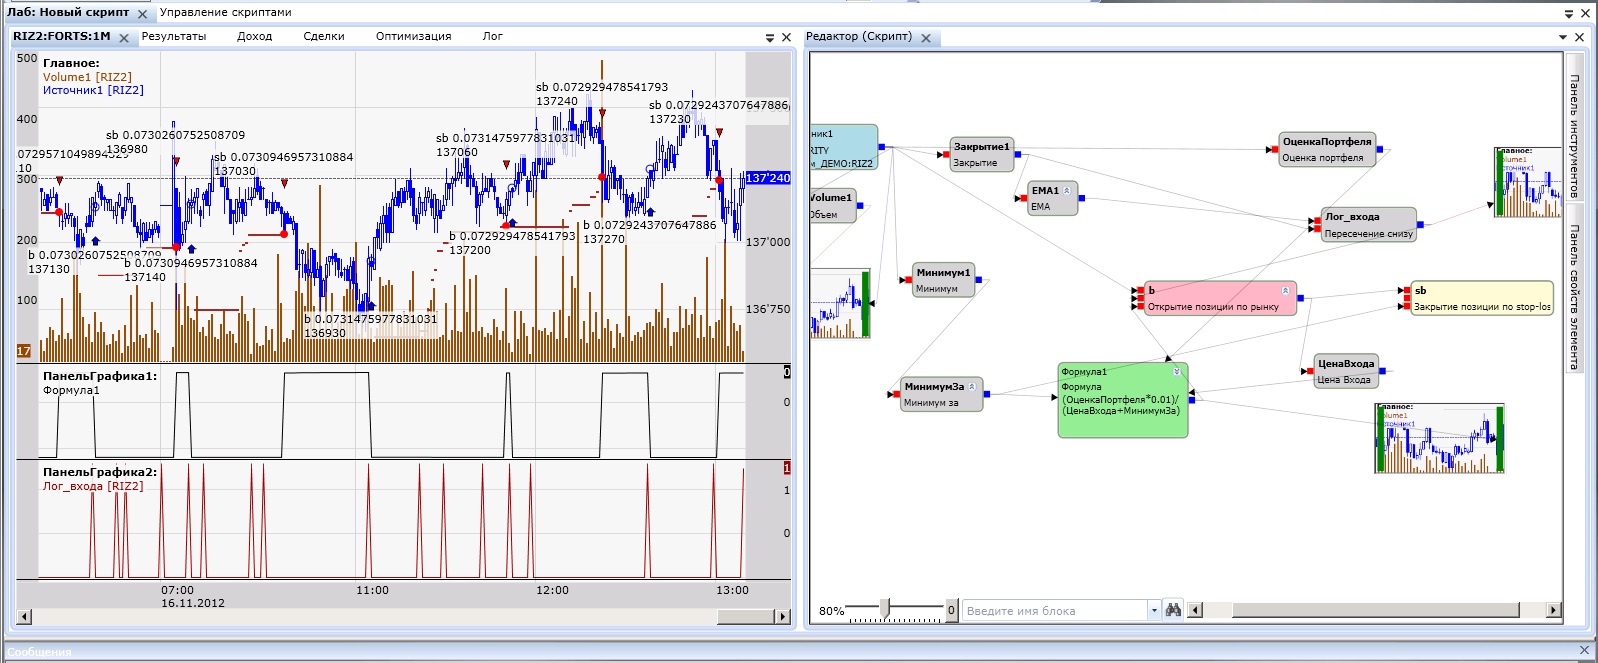Click the blue output port of ОценкаПортфеля block
Screen dimensions: 1598x663
coord(1380,149)
